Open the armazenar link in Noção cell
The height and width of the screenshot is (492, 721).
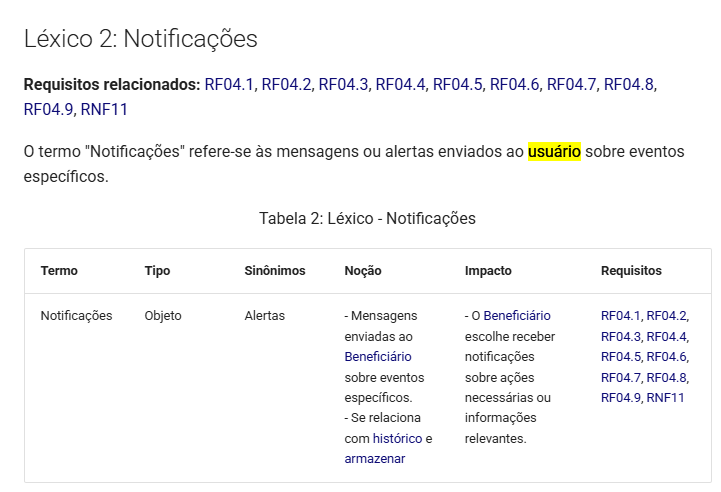375,459
